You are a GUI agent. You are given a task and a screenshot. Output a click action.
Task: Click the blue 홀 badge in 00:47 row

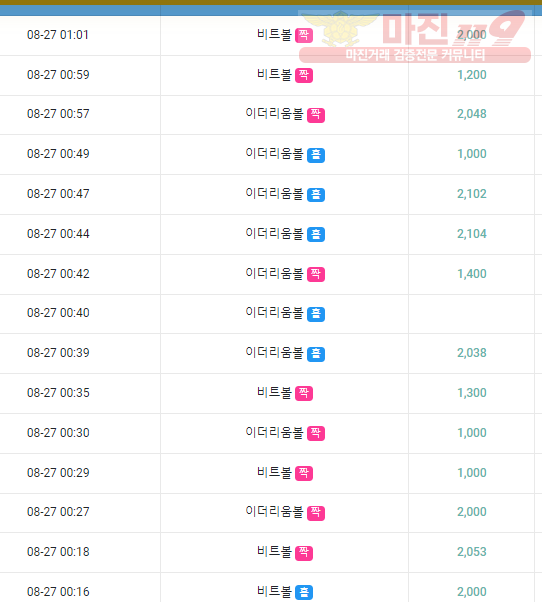pyautogui.click(x=316, y=195)
